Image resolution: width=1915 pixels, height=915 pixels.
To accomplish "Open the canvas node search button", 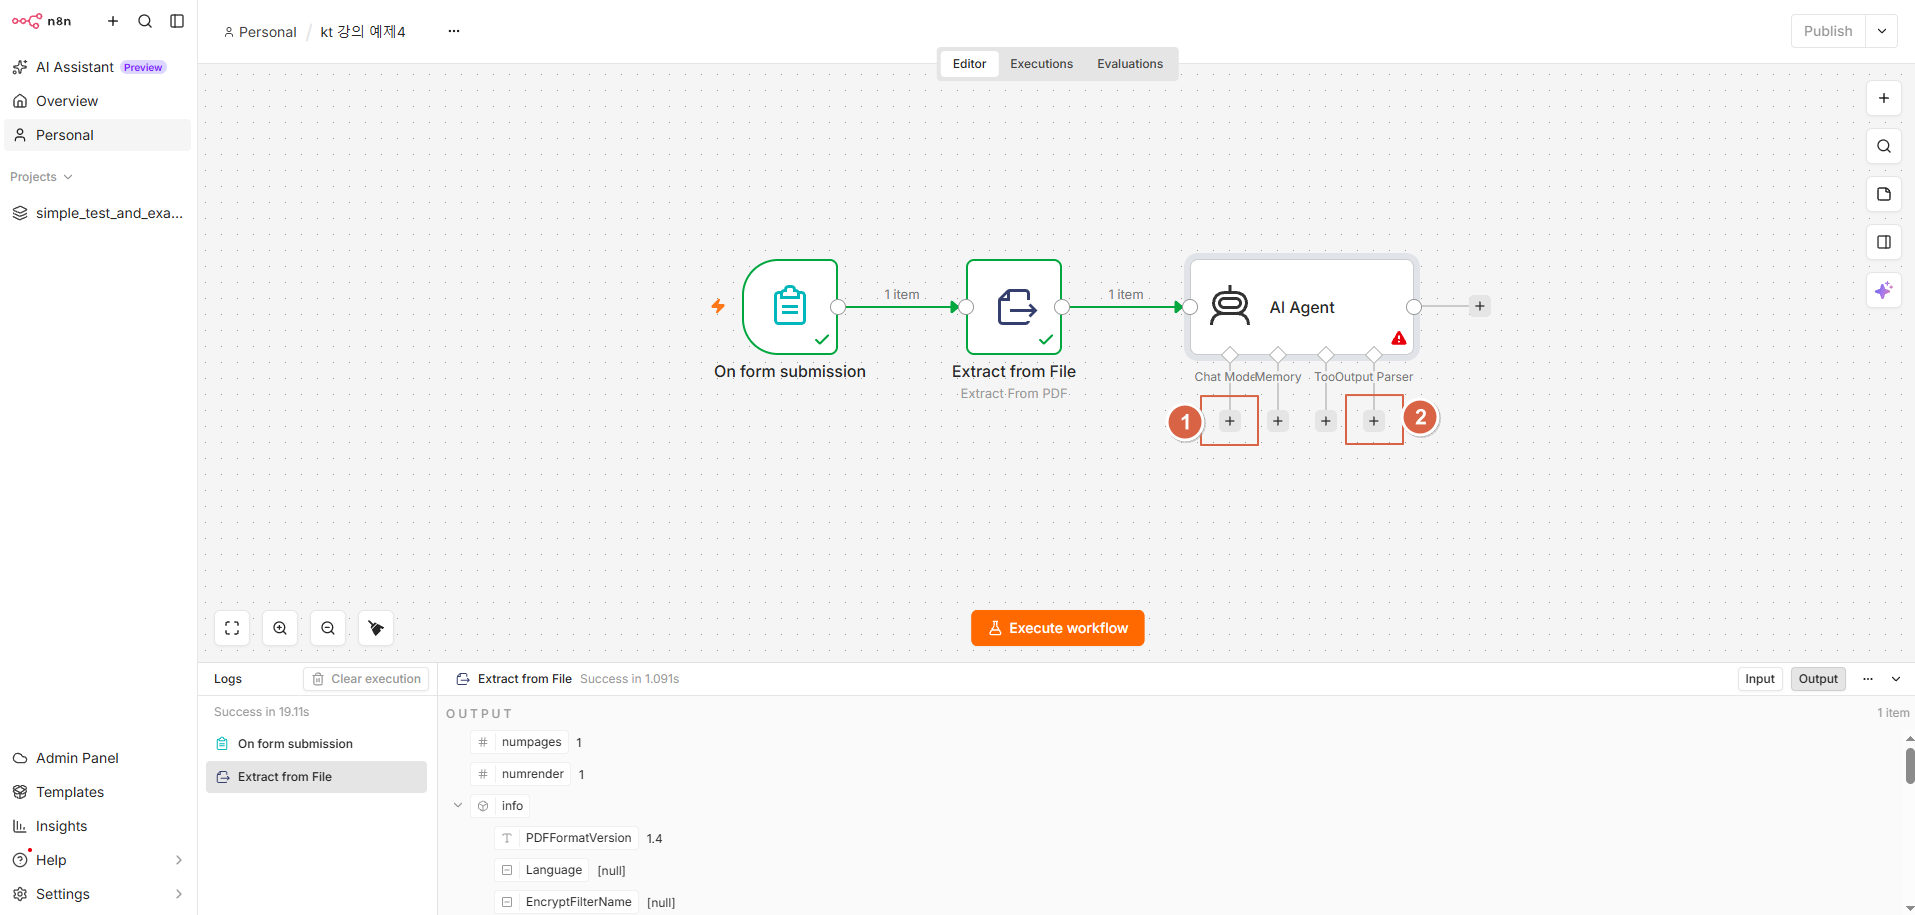I will (1884, 146).
